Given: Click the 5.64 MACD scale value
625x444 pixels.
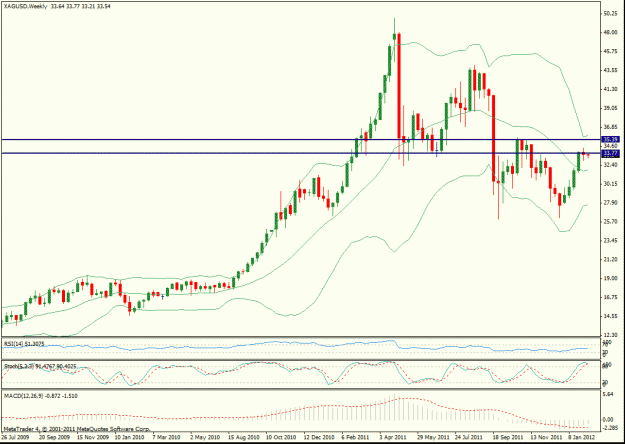Looking at the screenshot, I should (x=608, y=394).
